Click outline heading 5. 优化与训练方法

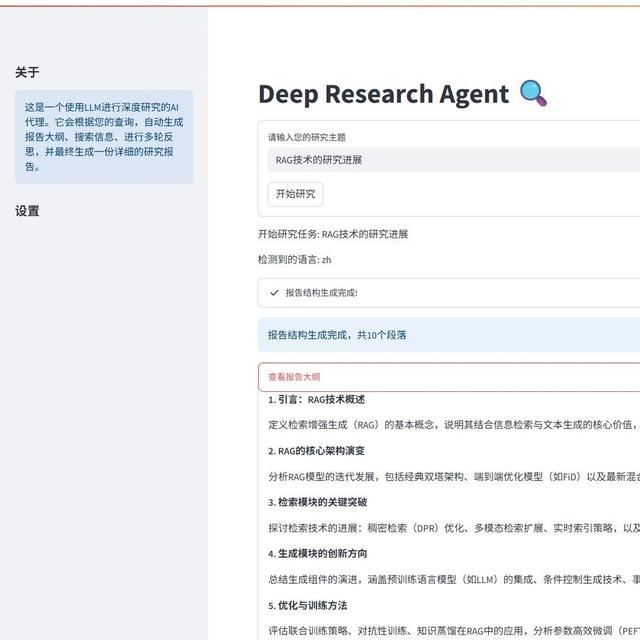(308, 605)
